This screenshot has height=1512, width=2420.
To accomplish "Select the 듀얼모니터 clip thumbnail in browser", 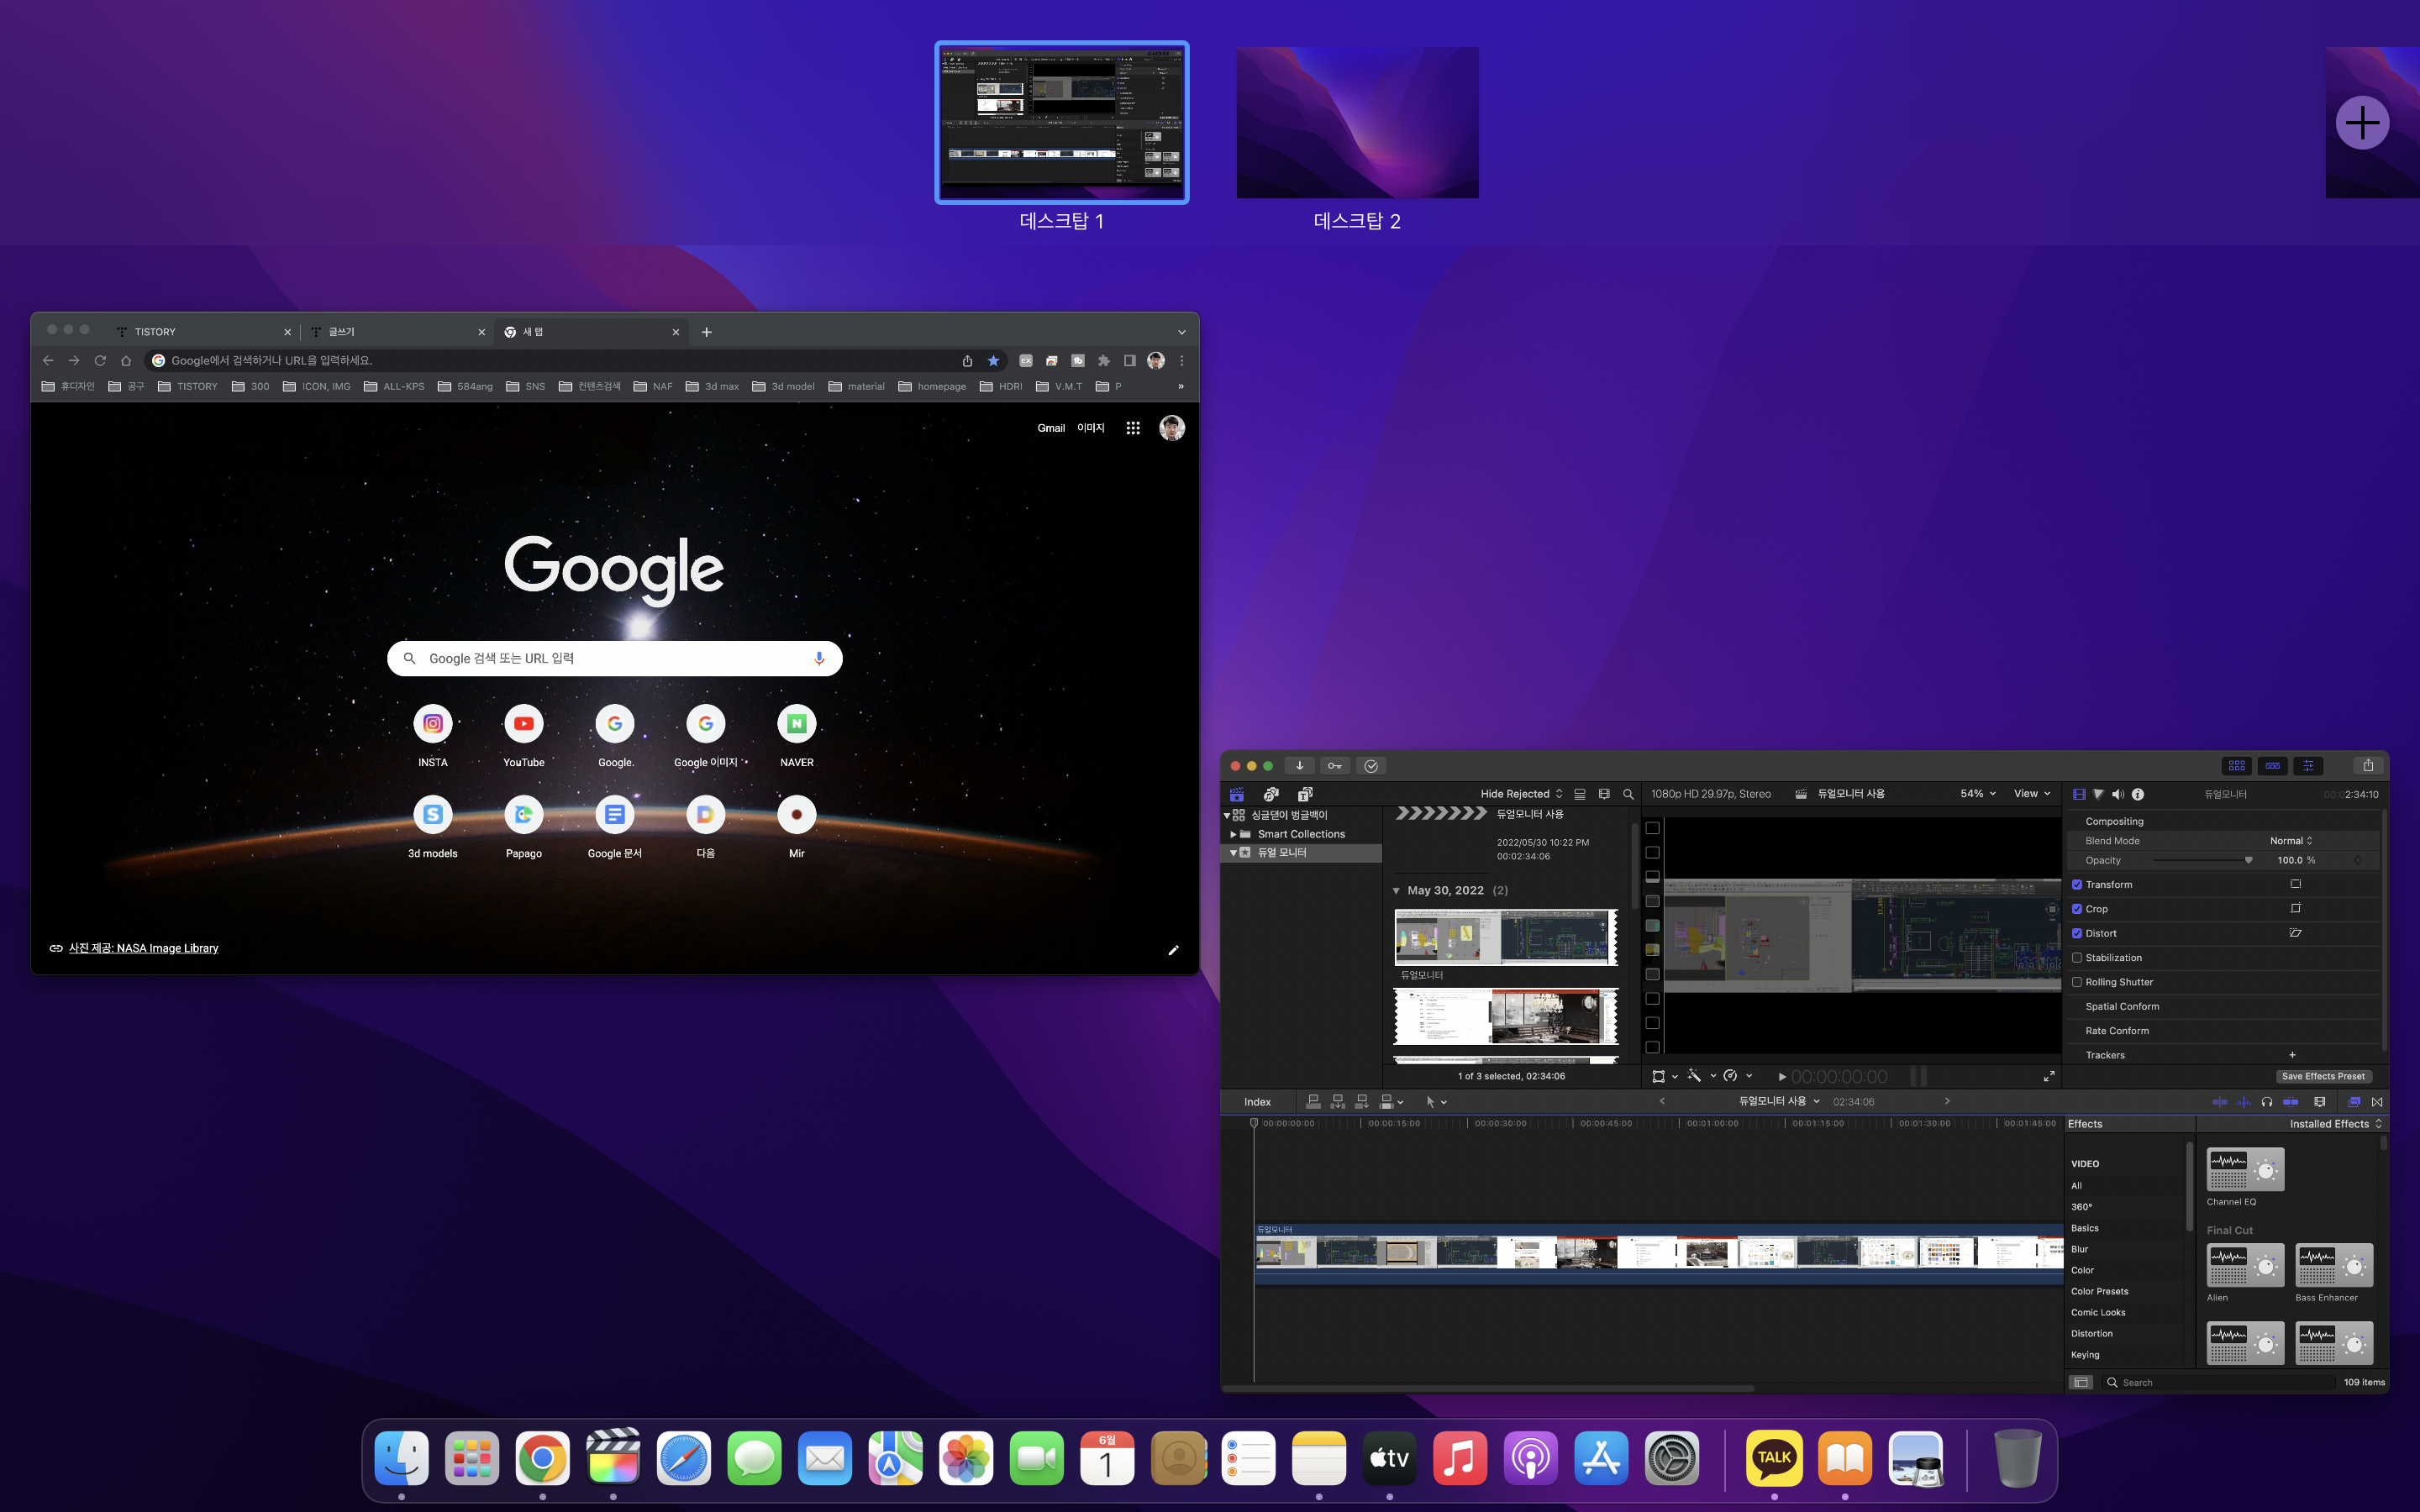I will coord(1506,937).
